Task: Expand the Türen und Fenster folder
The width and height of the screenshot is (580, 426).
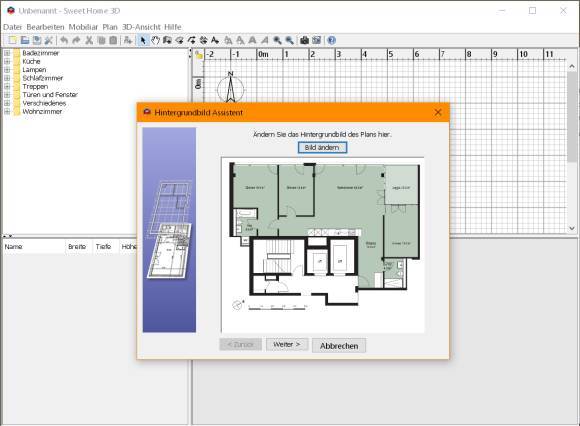Action: pyautogui.click(x=7, y=95)
